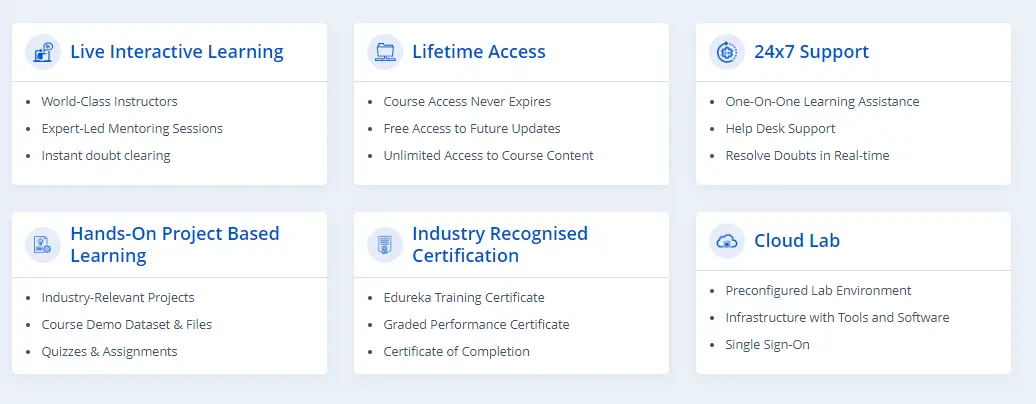Screen dimensions: 1036x404
Task: Select the Live Interactive Learning heading
Action: [176, 52]
